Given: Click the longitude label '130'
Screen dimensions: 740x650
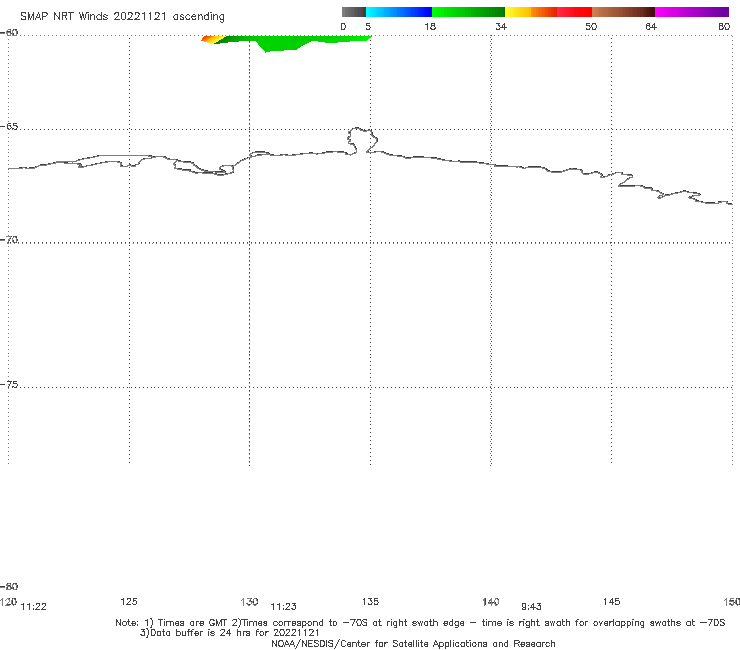Looking at the screenshot, I should coord(249,601).
